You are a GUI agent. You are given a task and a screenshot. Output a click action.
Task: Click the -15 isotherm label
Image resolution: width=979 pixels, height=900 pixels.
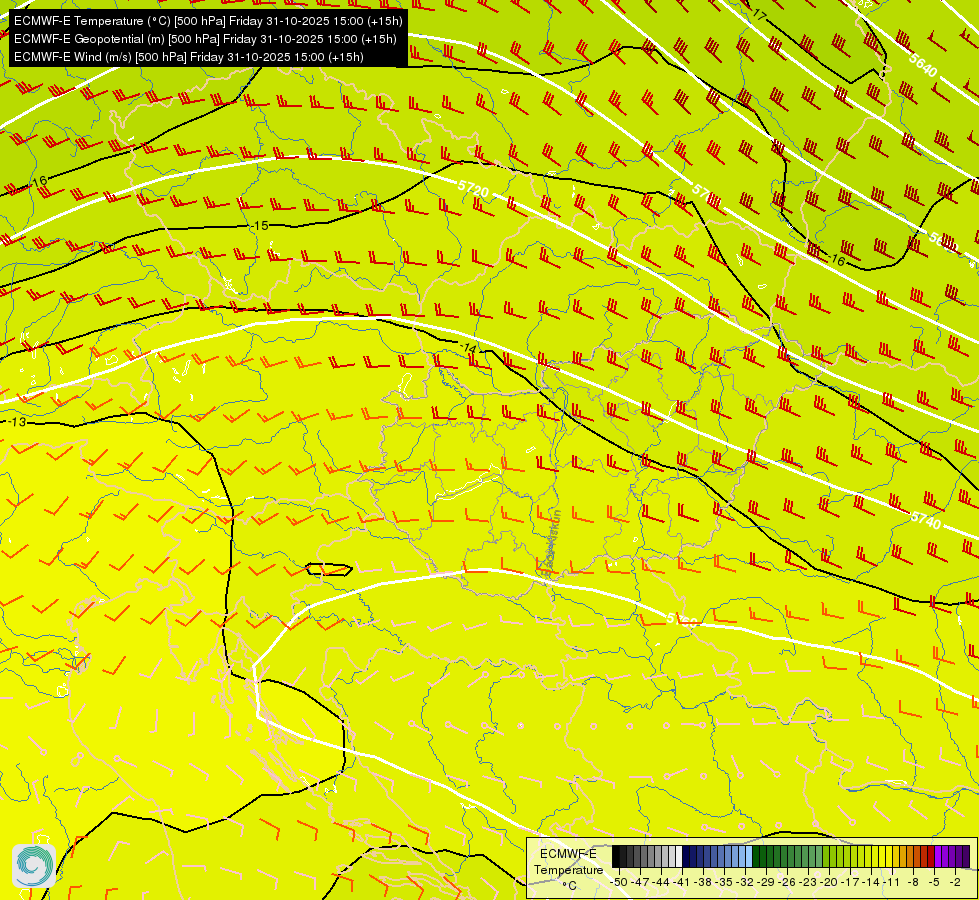260,225
